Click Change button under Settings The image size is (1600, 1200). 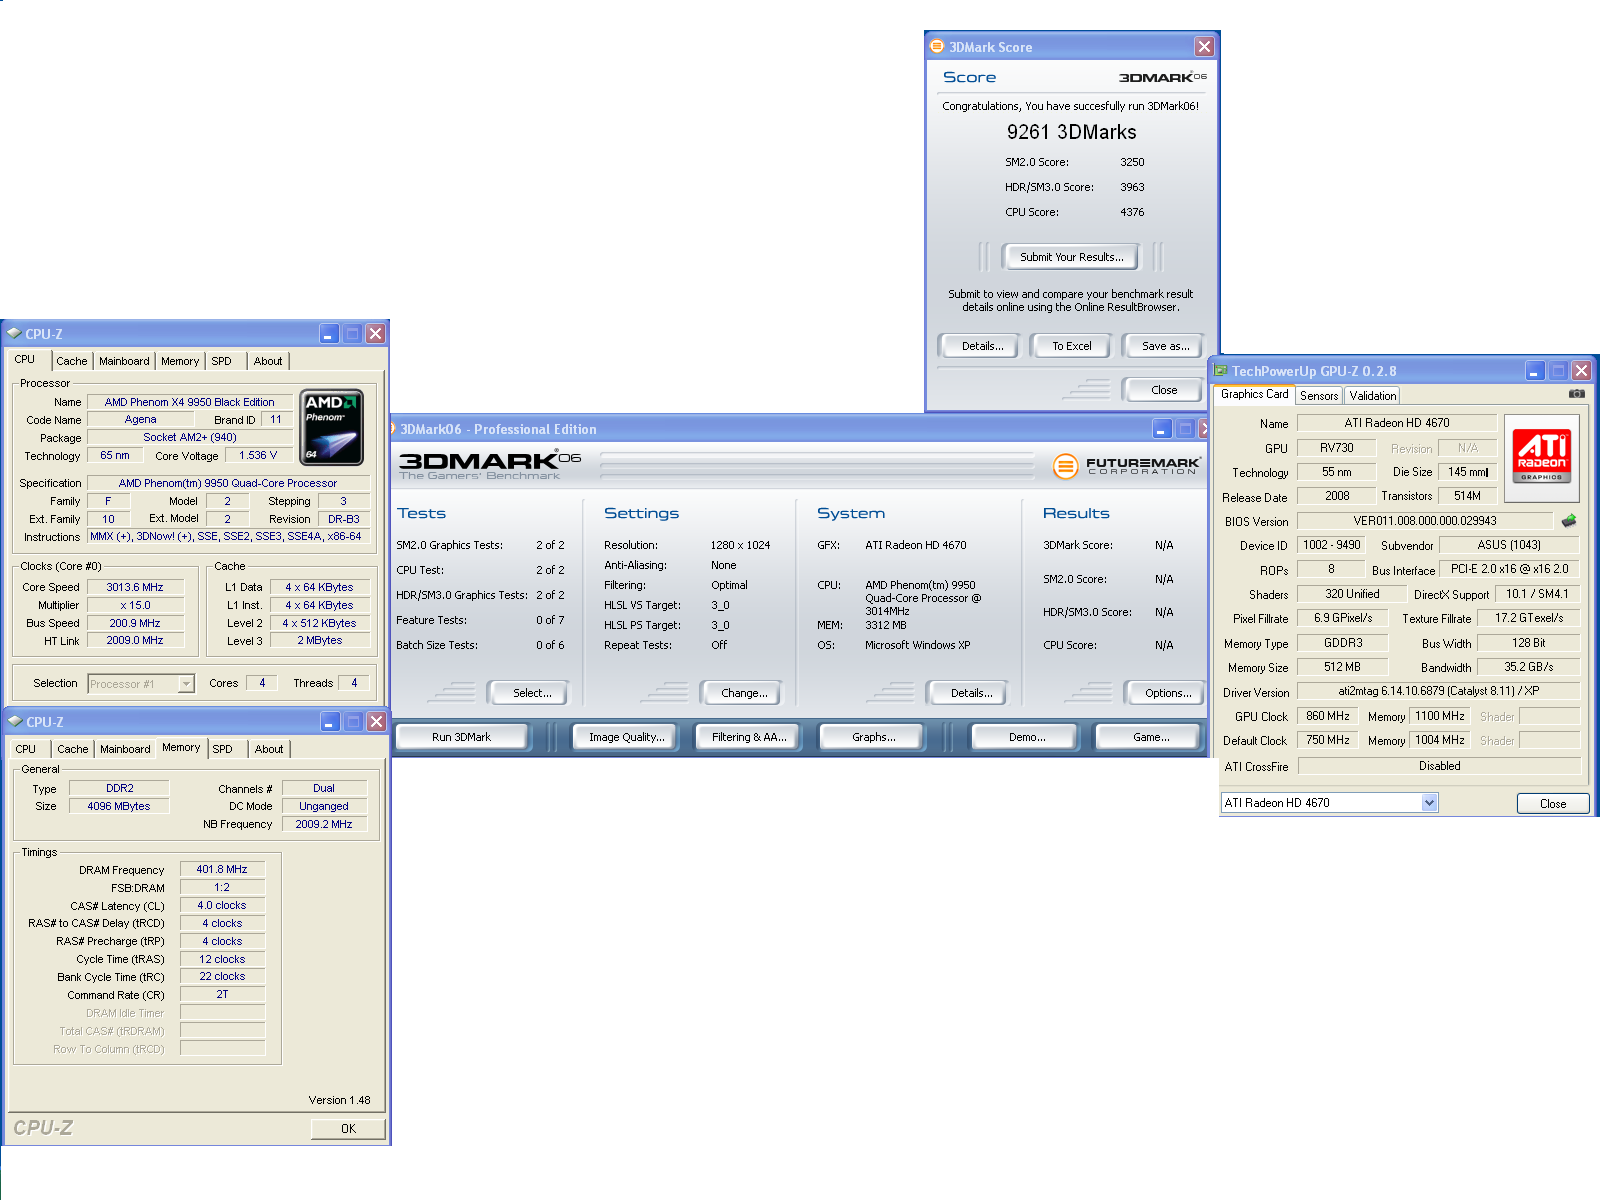[744, 693]
